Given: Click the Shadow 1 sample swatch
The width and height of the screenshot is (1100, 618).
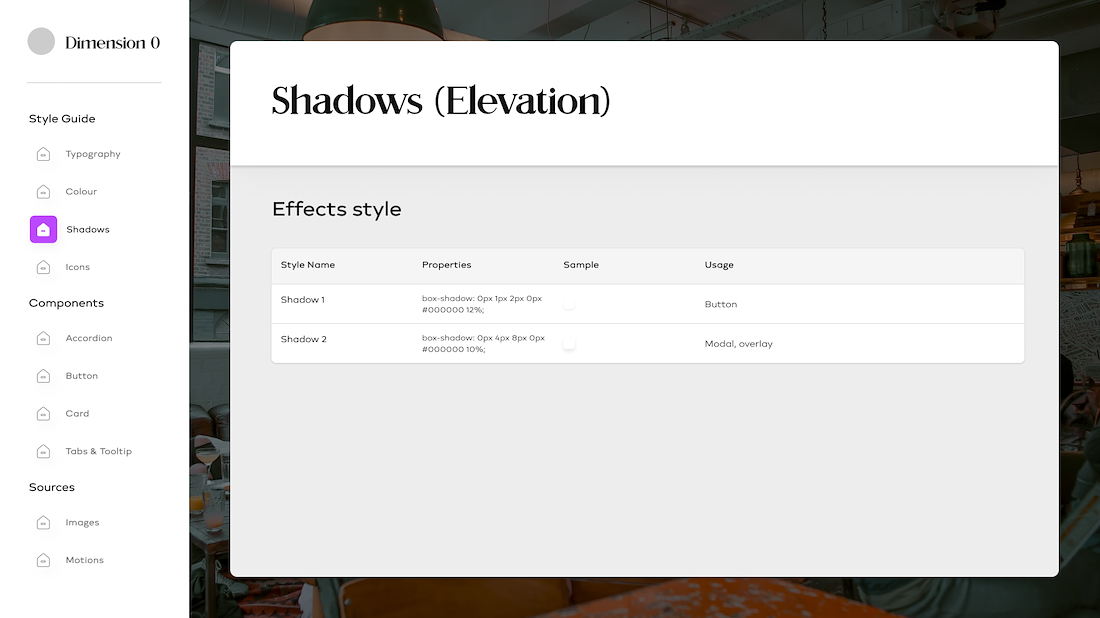Looking at the screenshot, I should tap(569, 304).
